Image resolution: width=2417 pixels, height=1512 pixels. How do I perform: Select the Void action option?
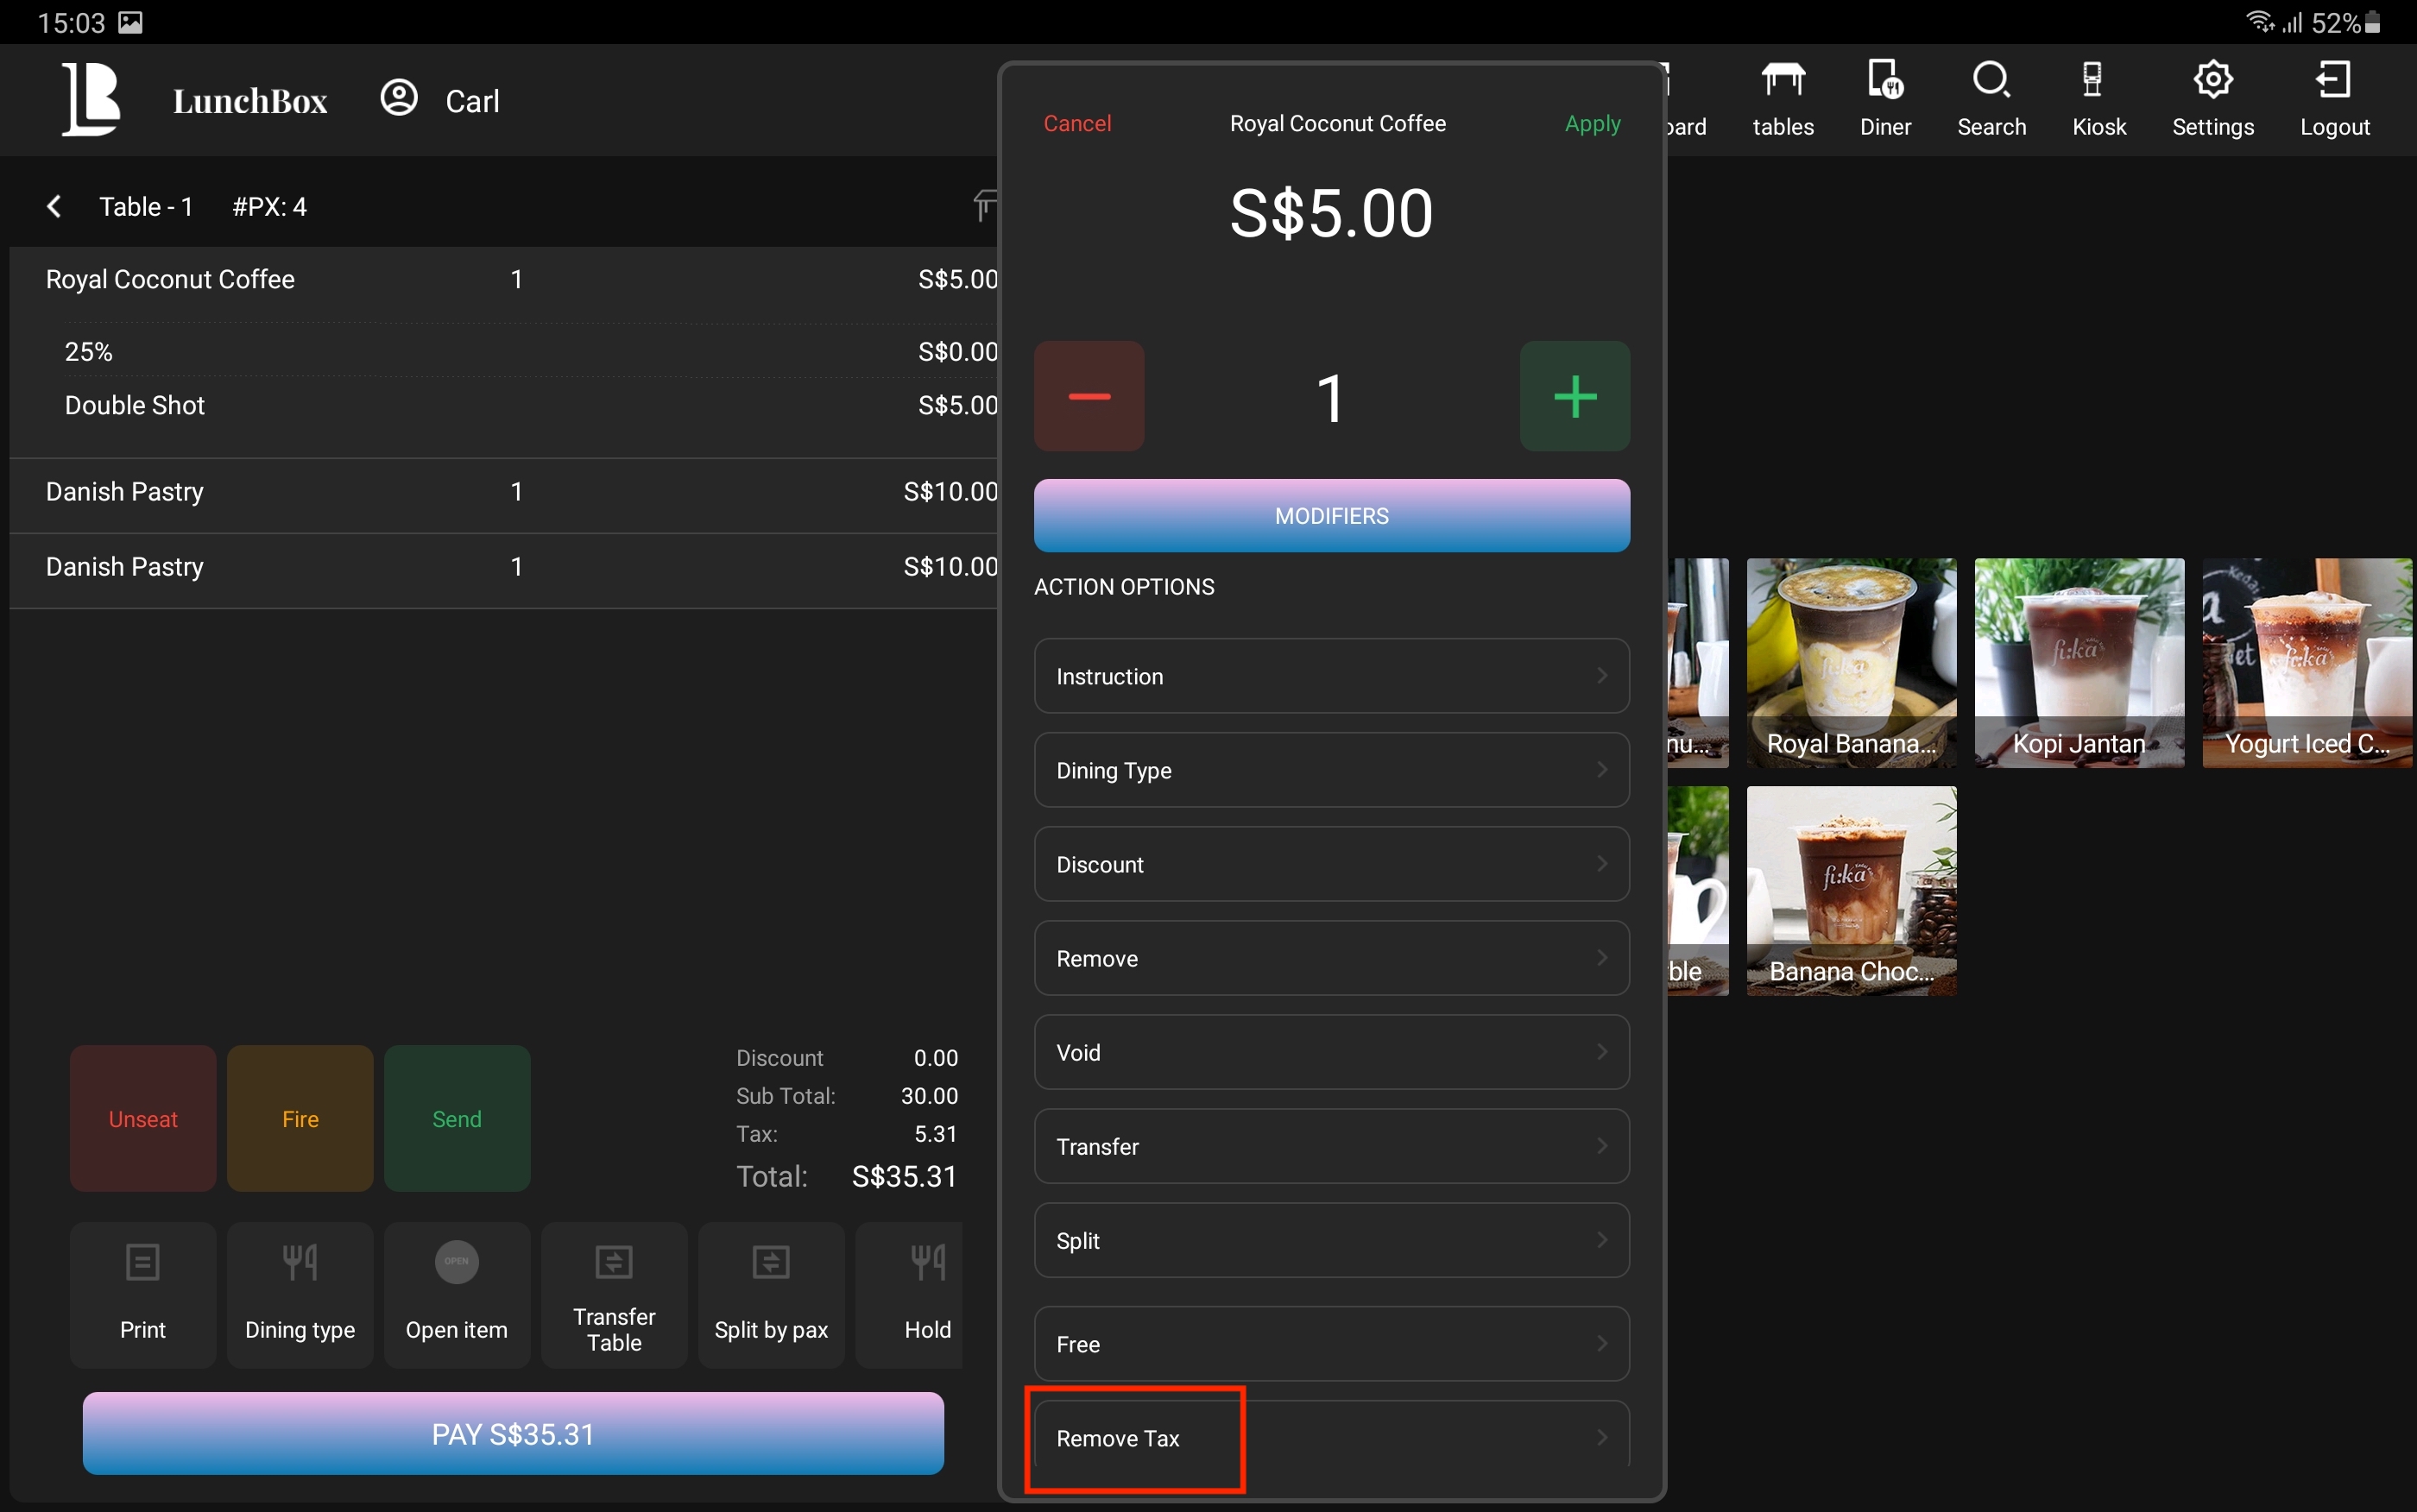1331,1052
